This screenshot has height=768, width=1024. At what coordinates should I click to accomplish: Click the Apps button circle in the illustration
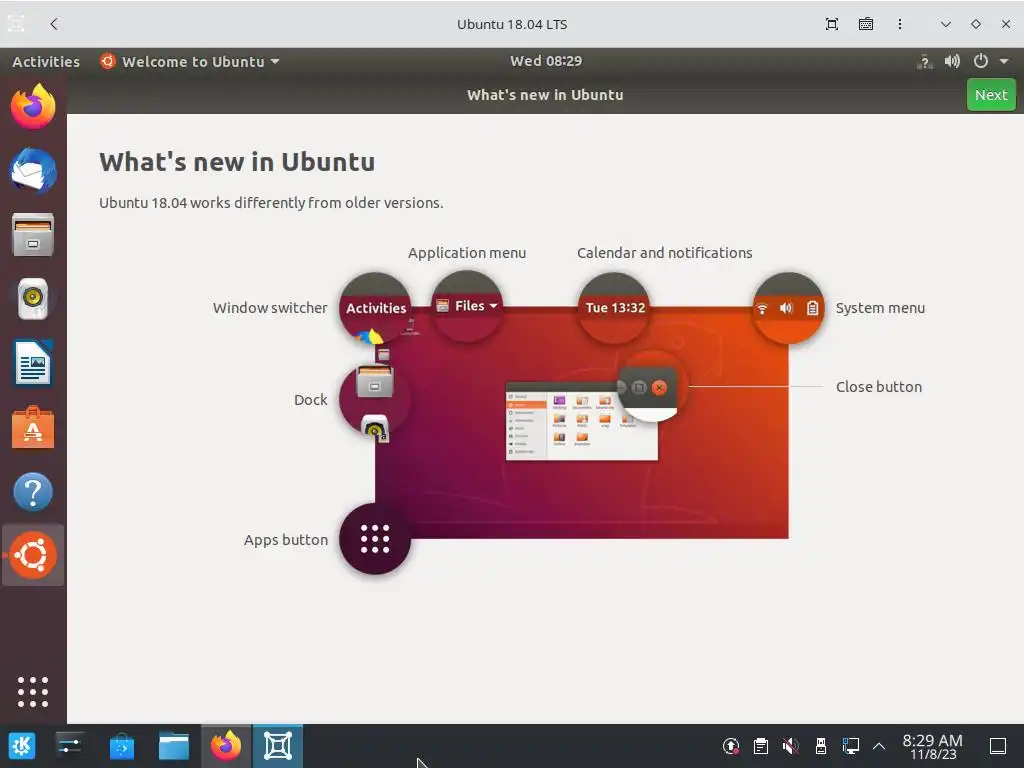tap(375, 539)
